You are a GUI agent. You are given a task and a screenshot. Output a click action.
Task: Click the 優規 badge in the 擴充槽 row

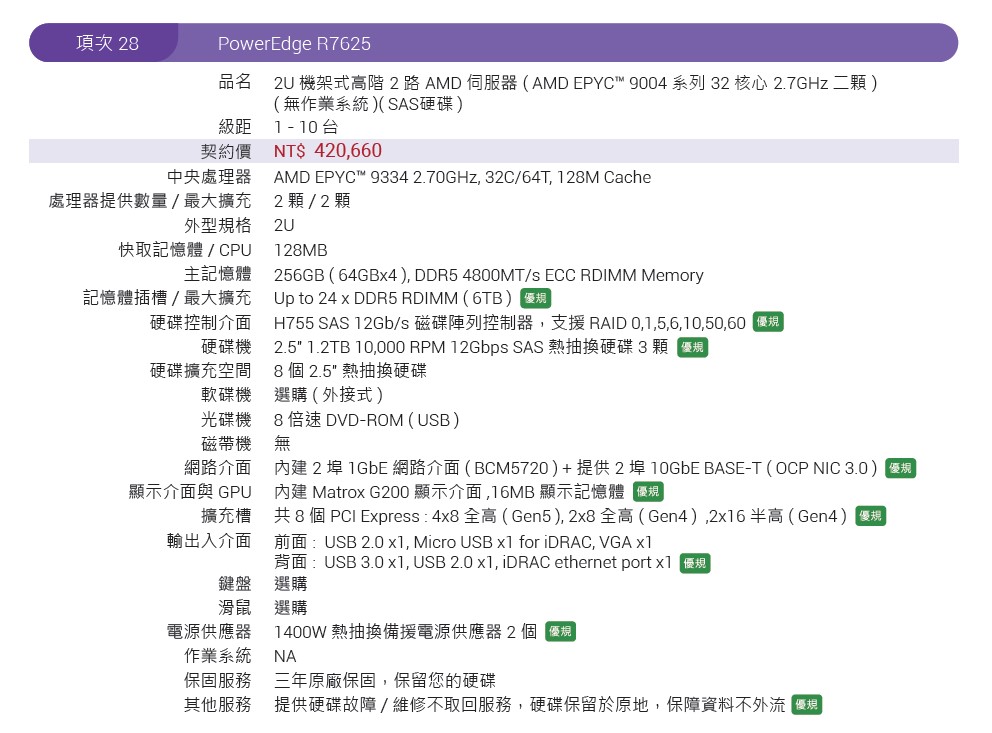click(871, 516)
